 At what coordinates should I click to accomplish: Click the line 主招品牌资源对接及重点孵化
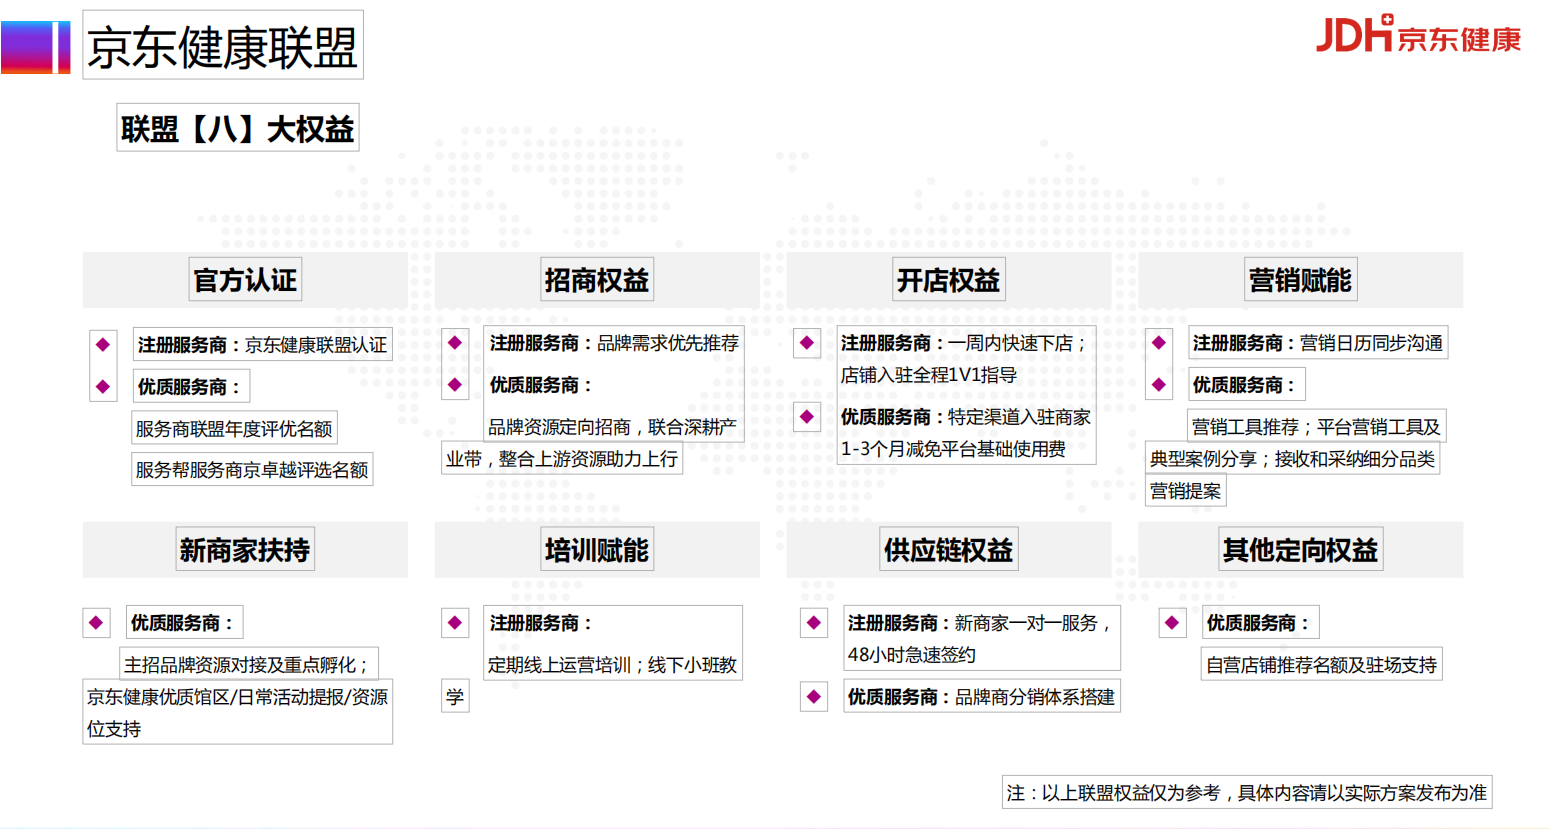point(247,665)
